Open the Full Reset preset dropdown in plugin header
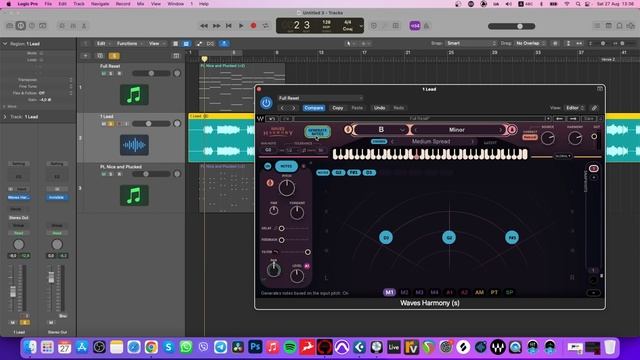The image size is (640, 360). coord(320,98)
